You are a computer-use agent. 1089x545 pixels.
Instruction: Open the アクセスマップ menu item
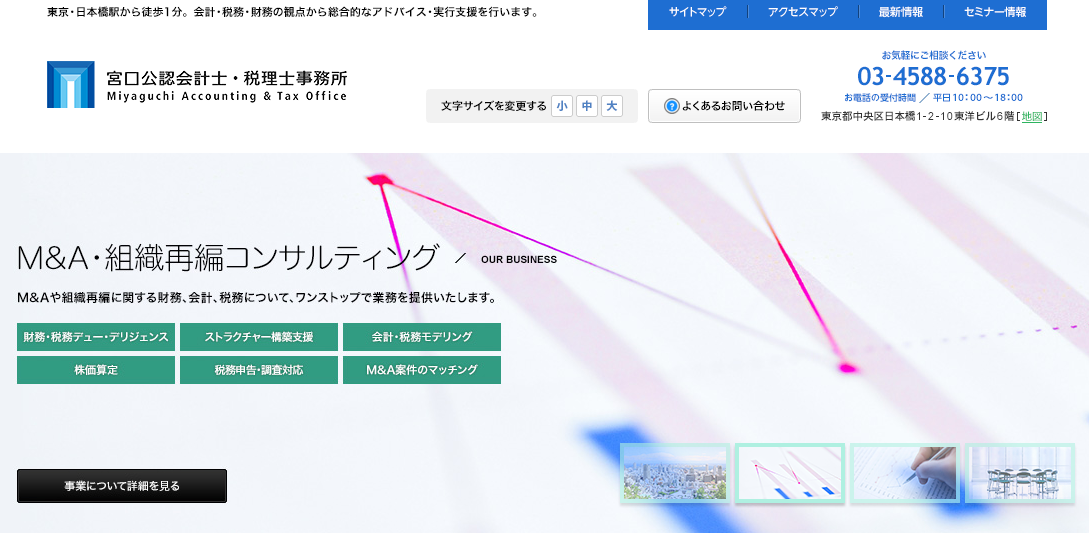pyautogui.click(x=802, y=13)
